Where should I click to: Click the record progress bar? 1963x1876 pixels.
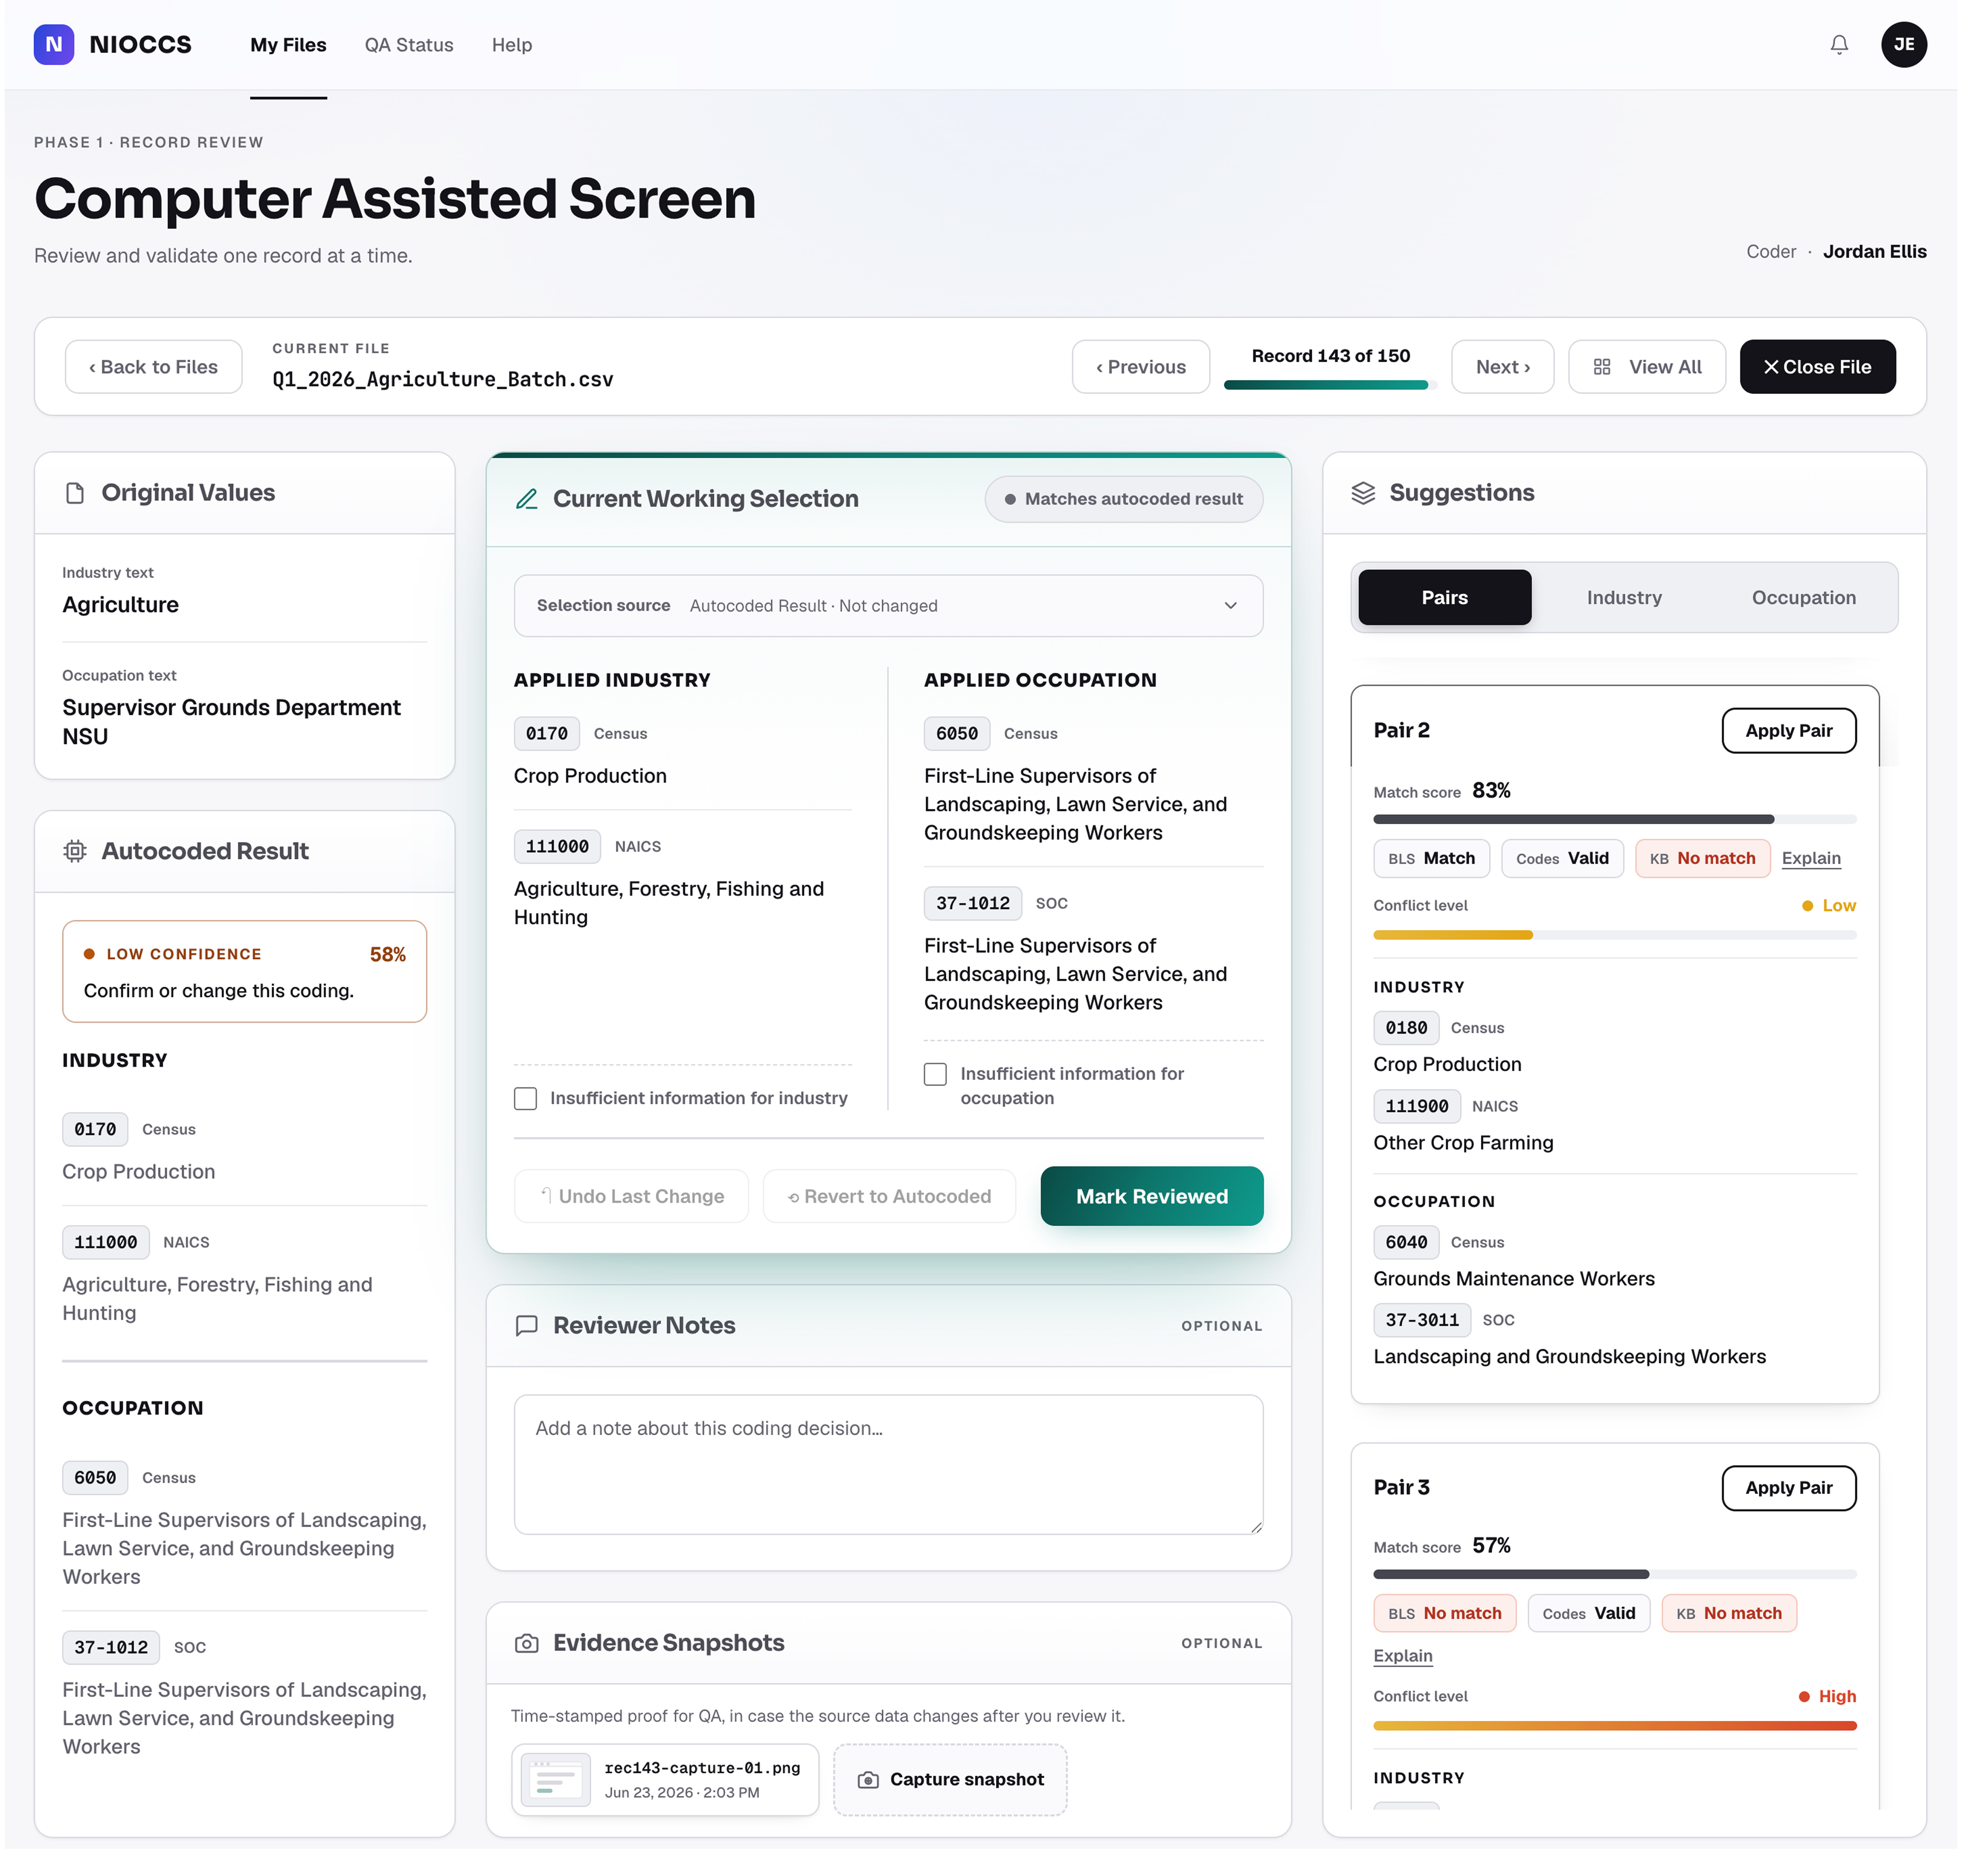pos(1330,385)
